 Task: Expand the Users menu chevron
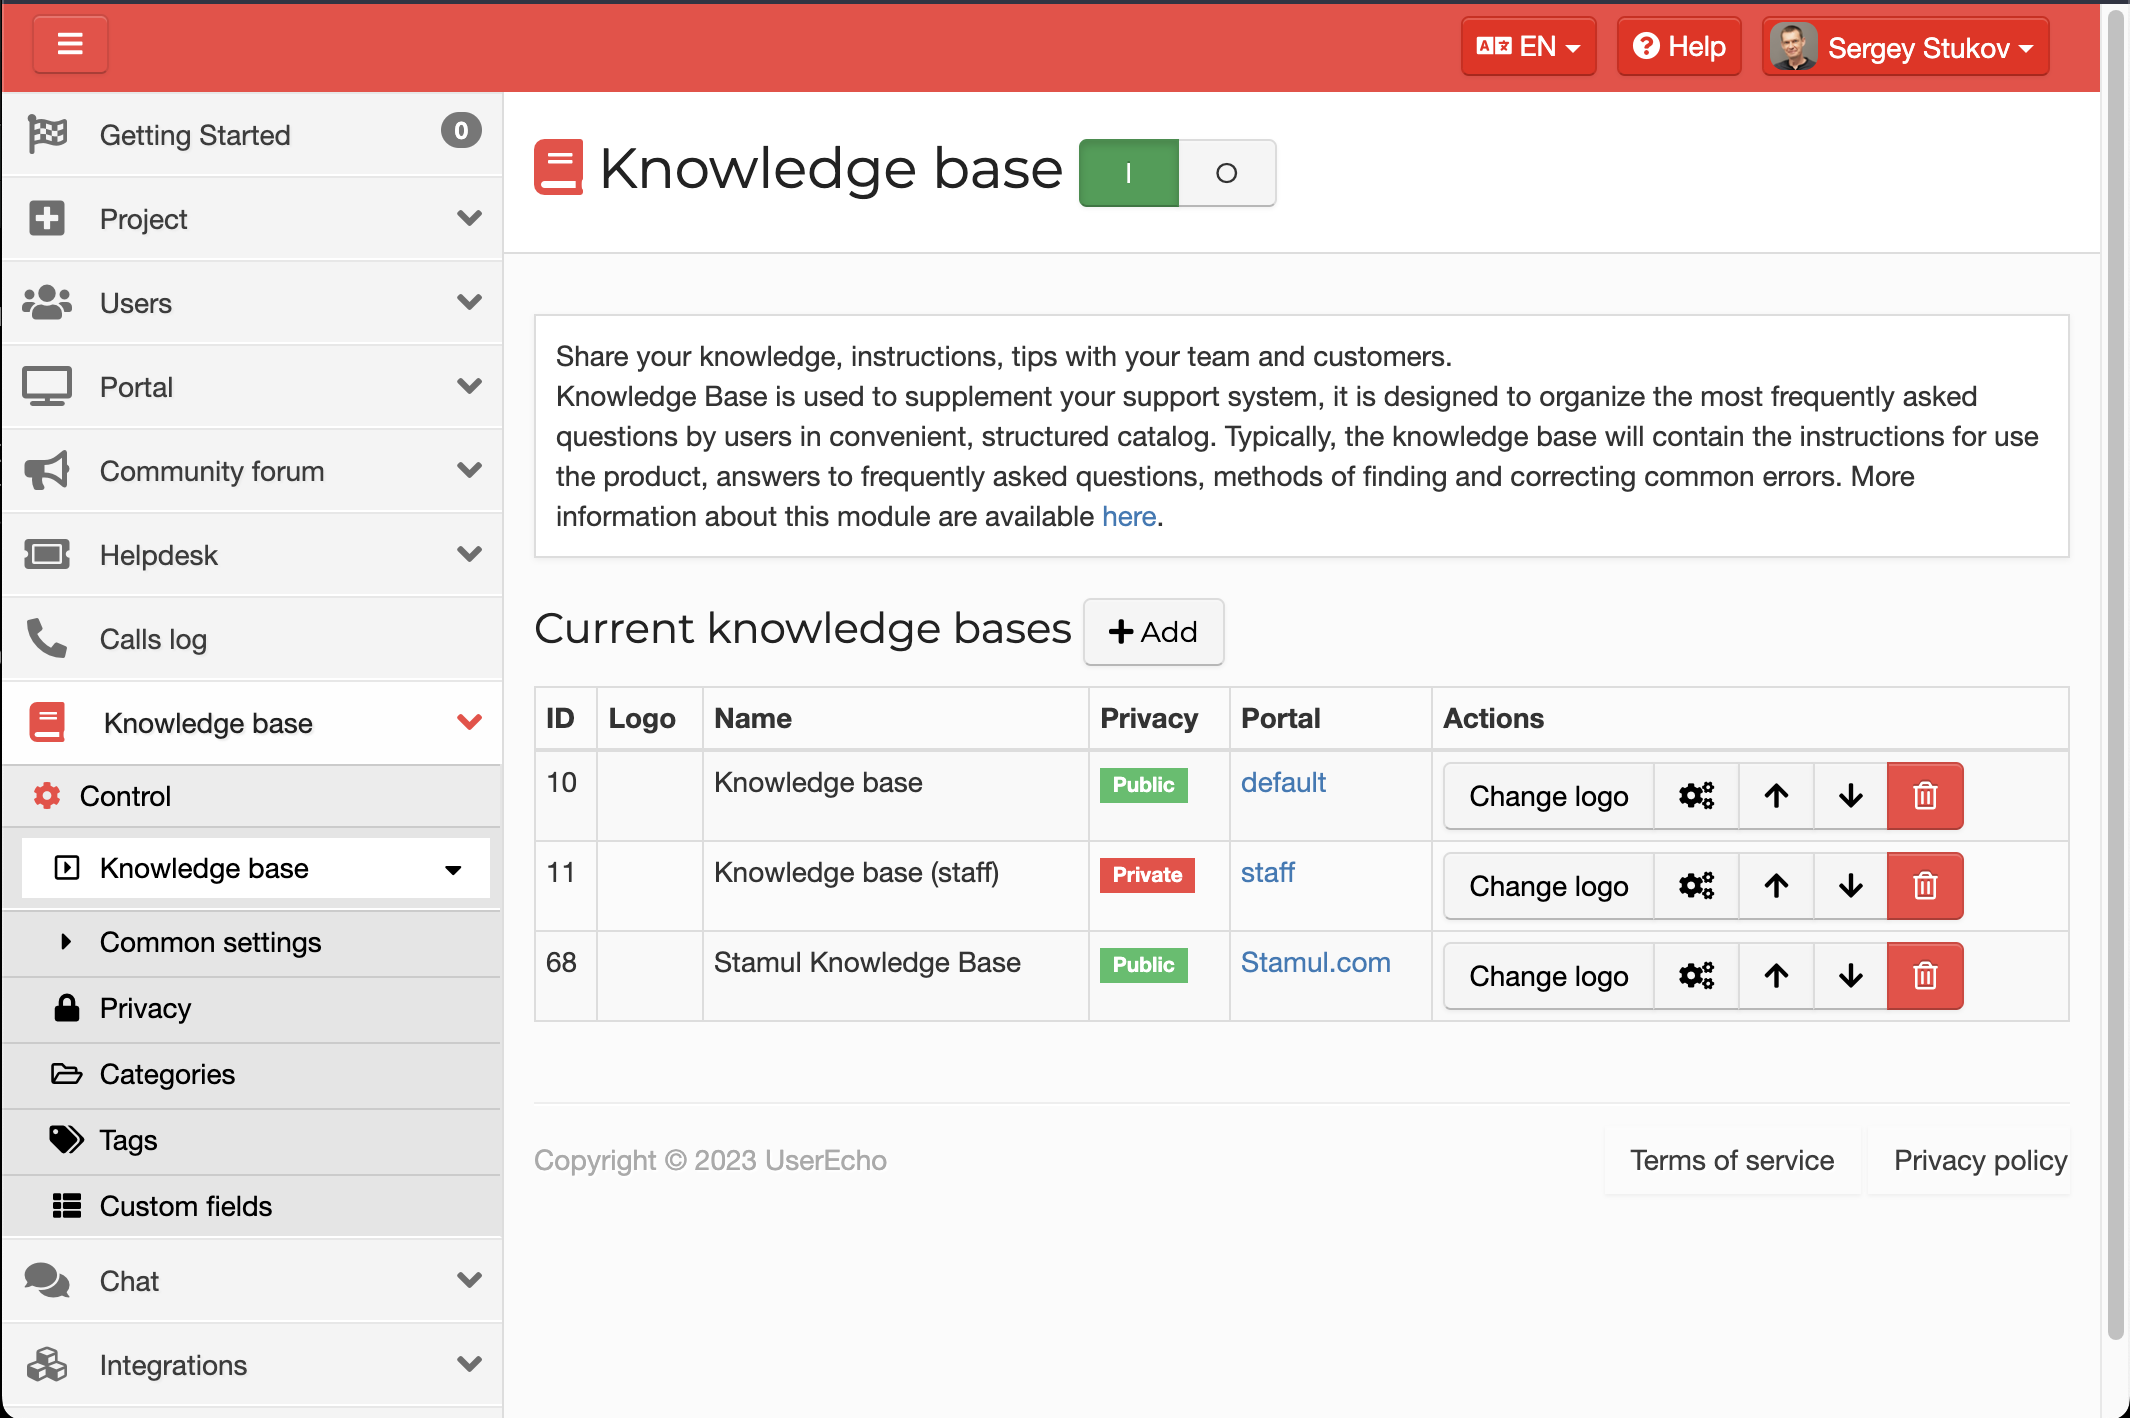[x=469, y=302]
